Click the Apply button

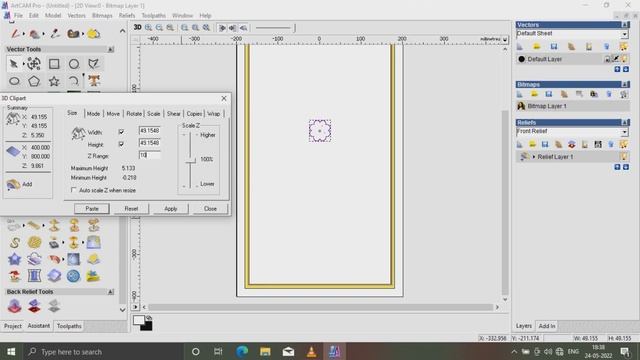pos(171,209)
